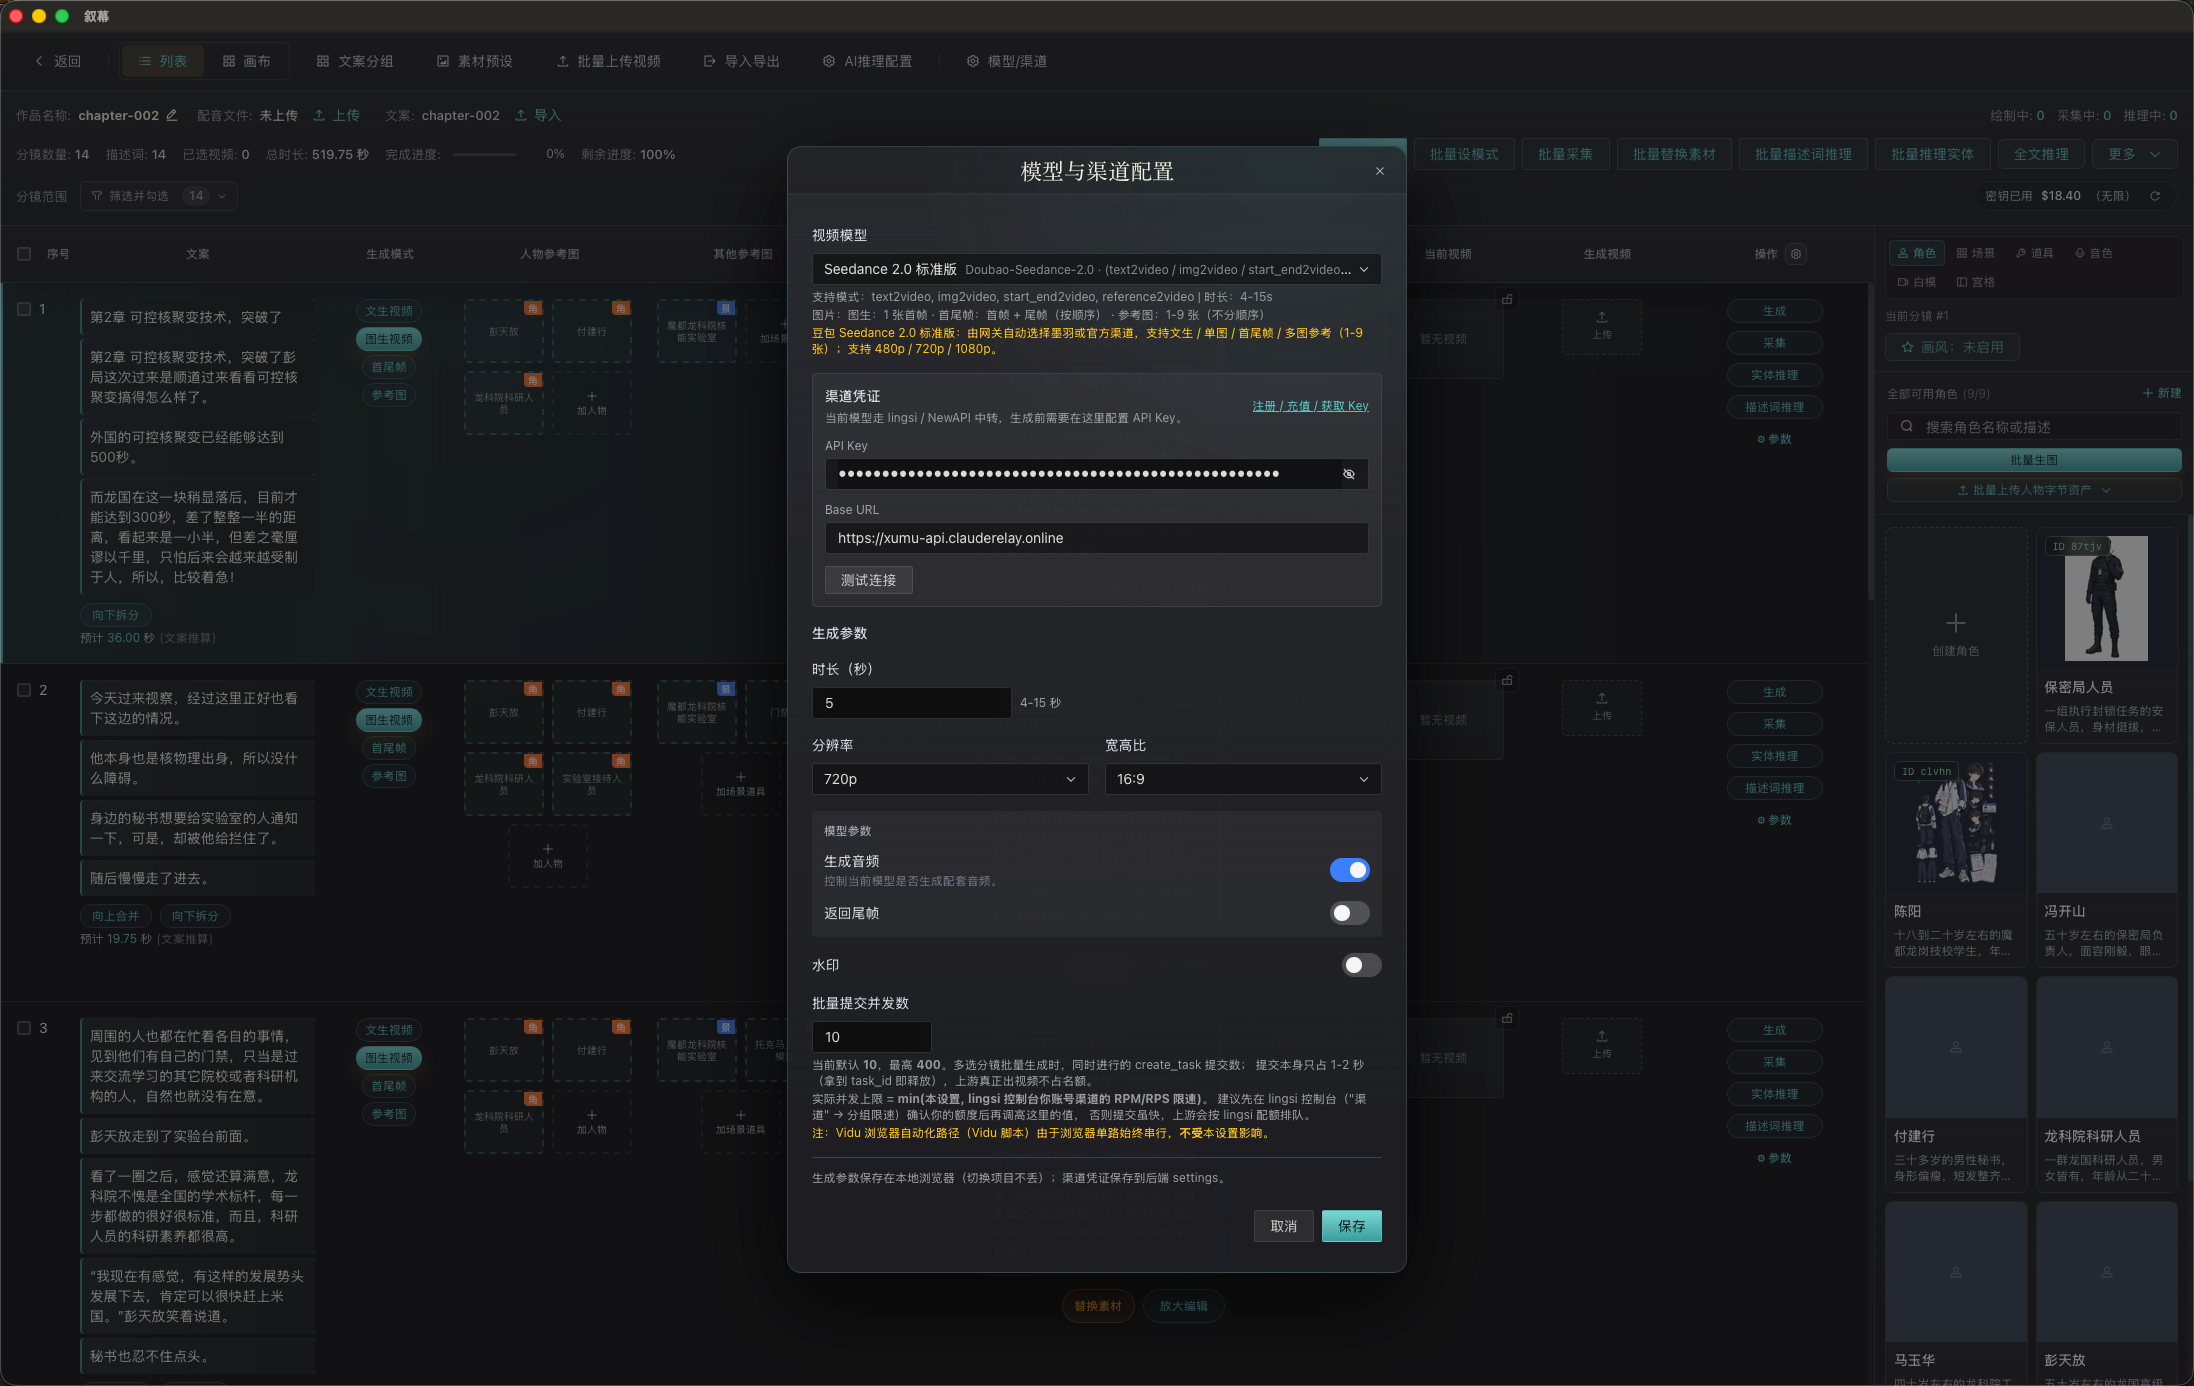Open the 宽高比 16:9 dropdown
2194x1386 pixels.
click(1242, 779)
